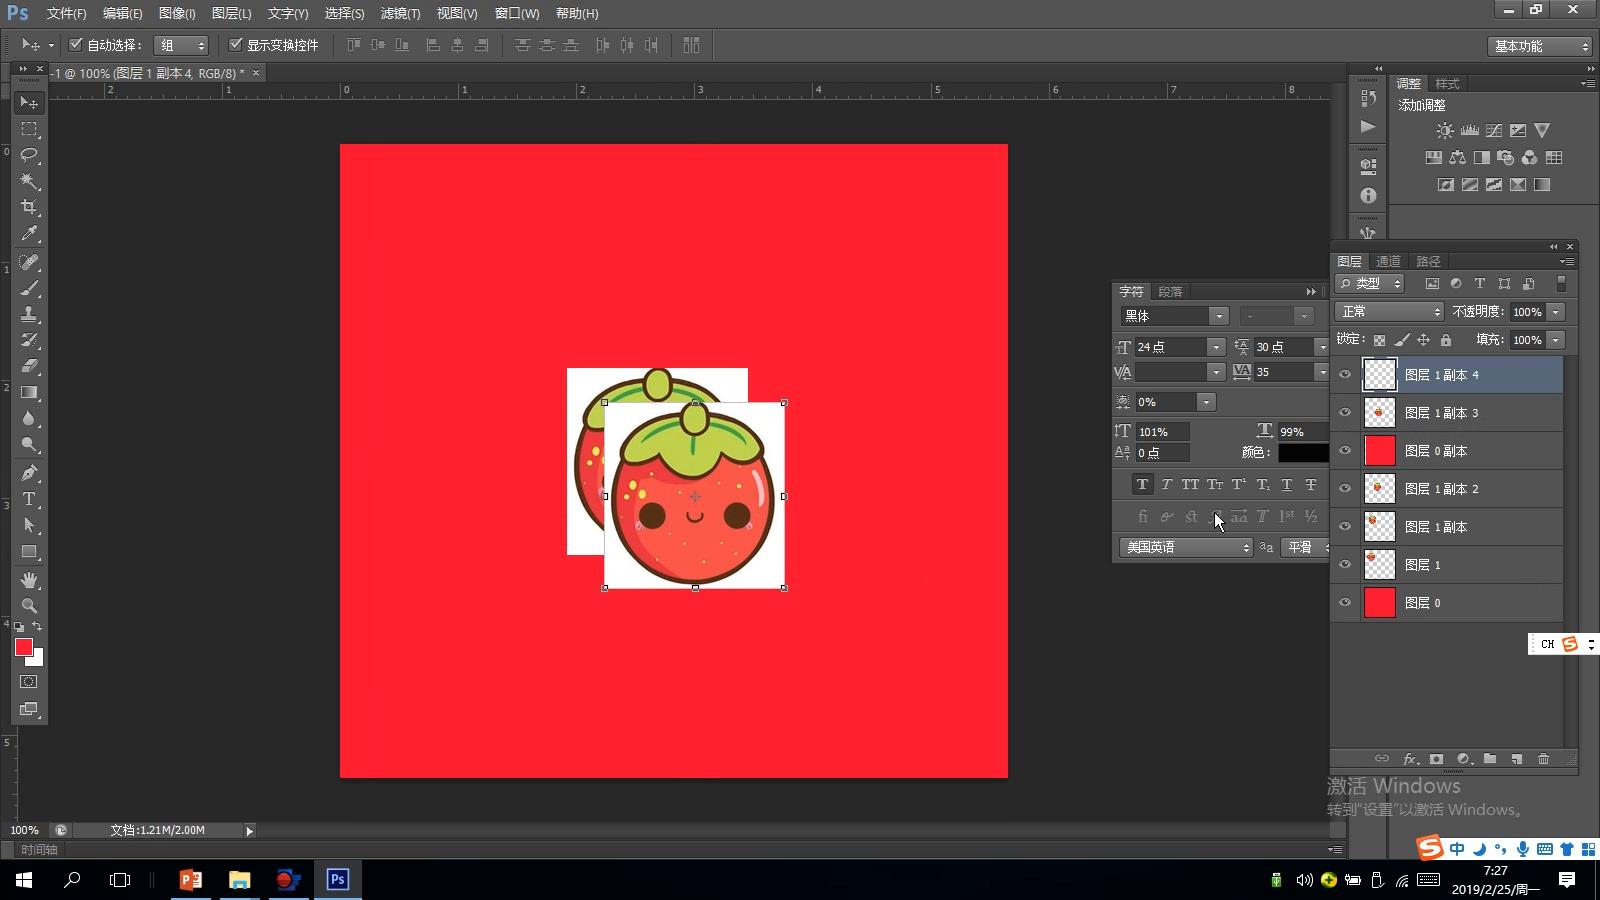Click the delete layer trash icon
1600x900 pixels.
[1543, 759]
